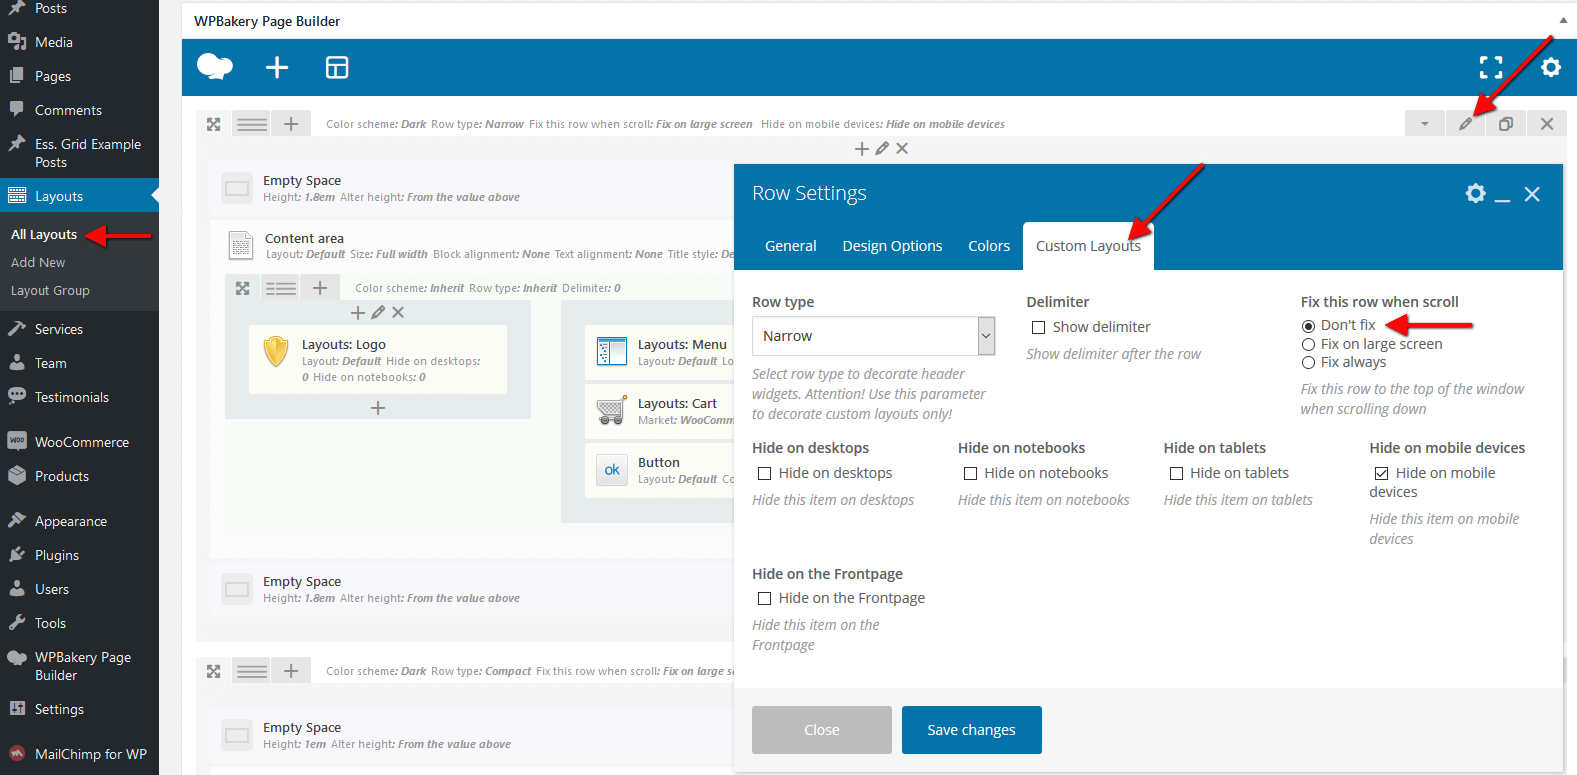The image size is (1577, 775).
Task: Add column to Dark Compact row
Action: [291, 671]
